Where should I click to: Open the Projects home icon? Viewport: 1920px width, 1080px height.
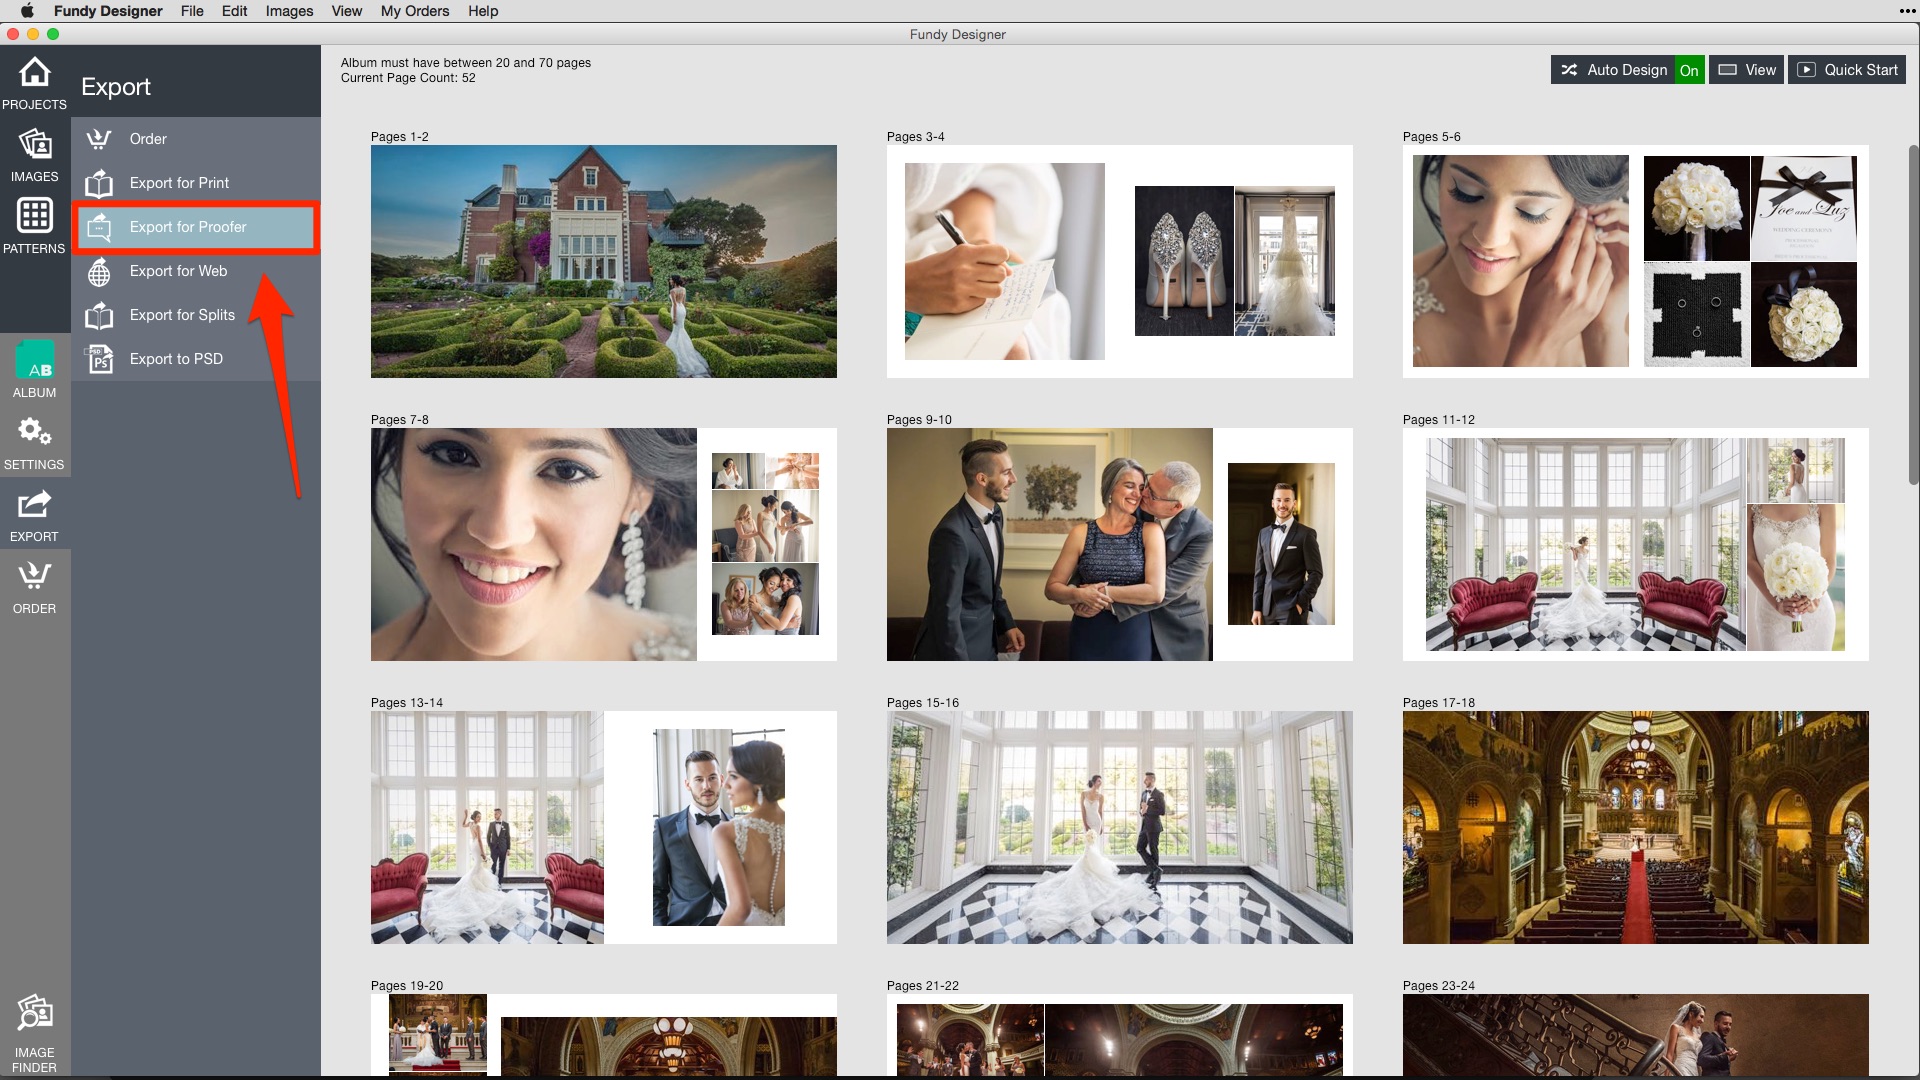(34, 72)
